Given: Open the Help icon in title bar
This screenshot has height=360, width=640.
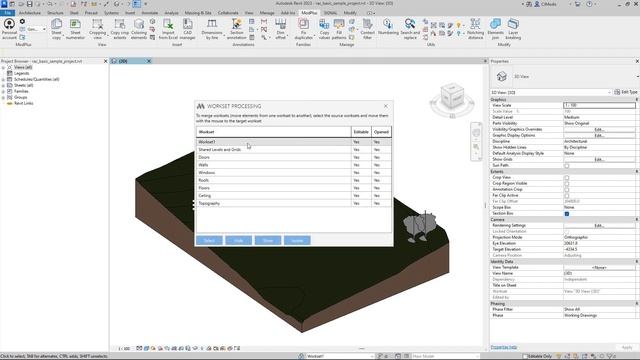Looking at the screenshot, I should (589, 4).
